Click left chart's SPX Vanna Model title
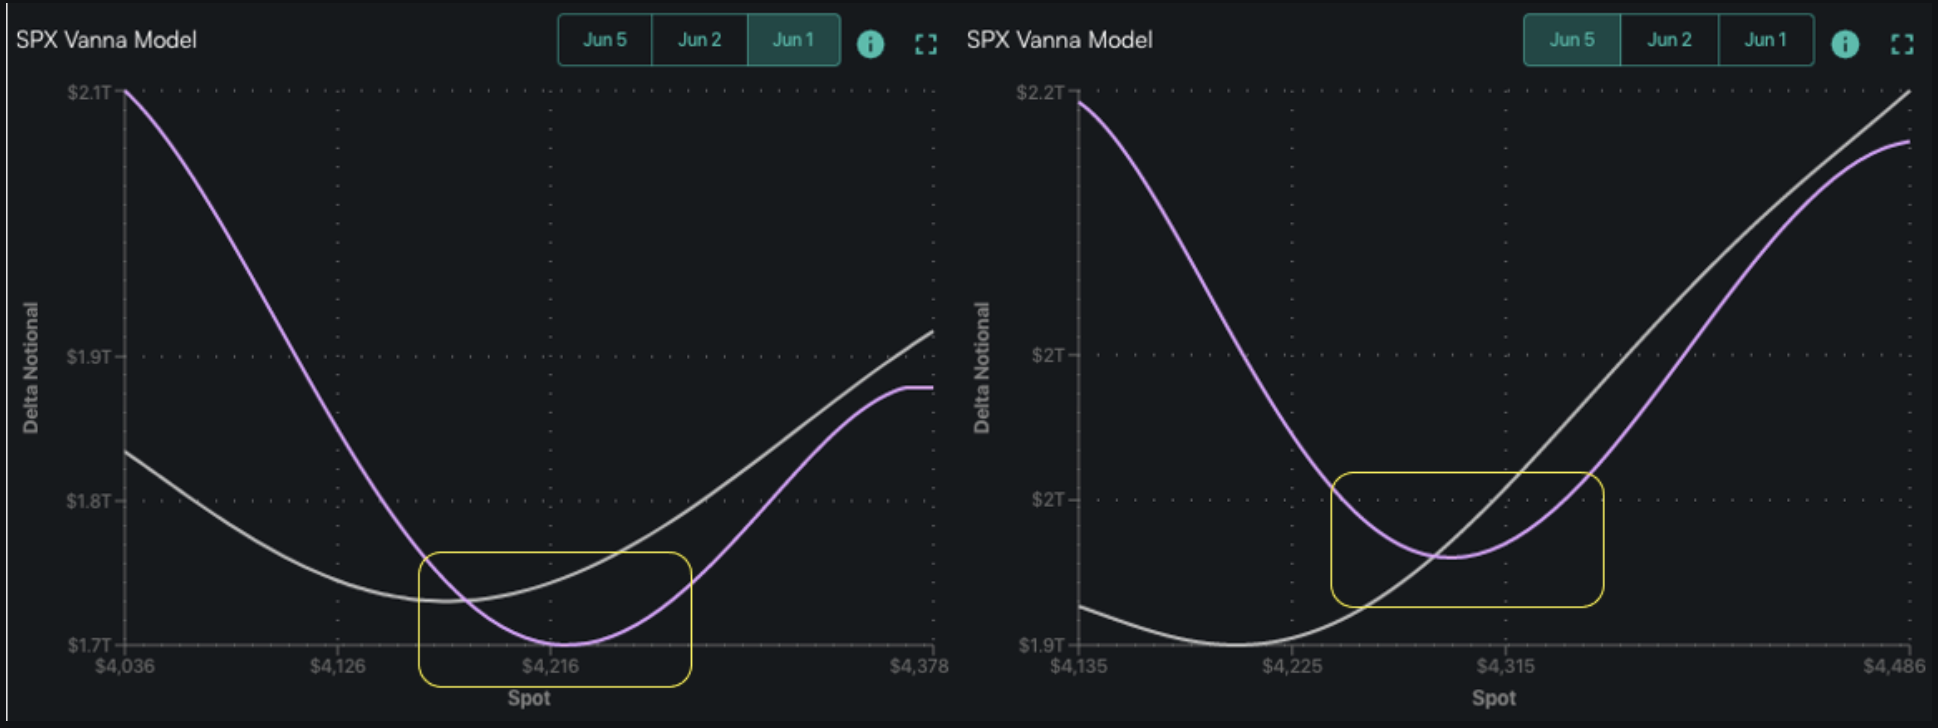 [x=106, y=40]
